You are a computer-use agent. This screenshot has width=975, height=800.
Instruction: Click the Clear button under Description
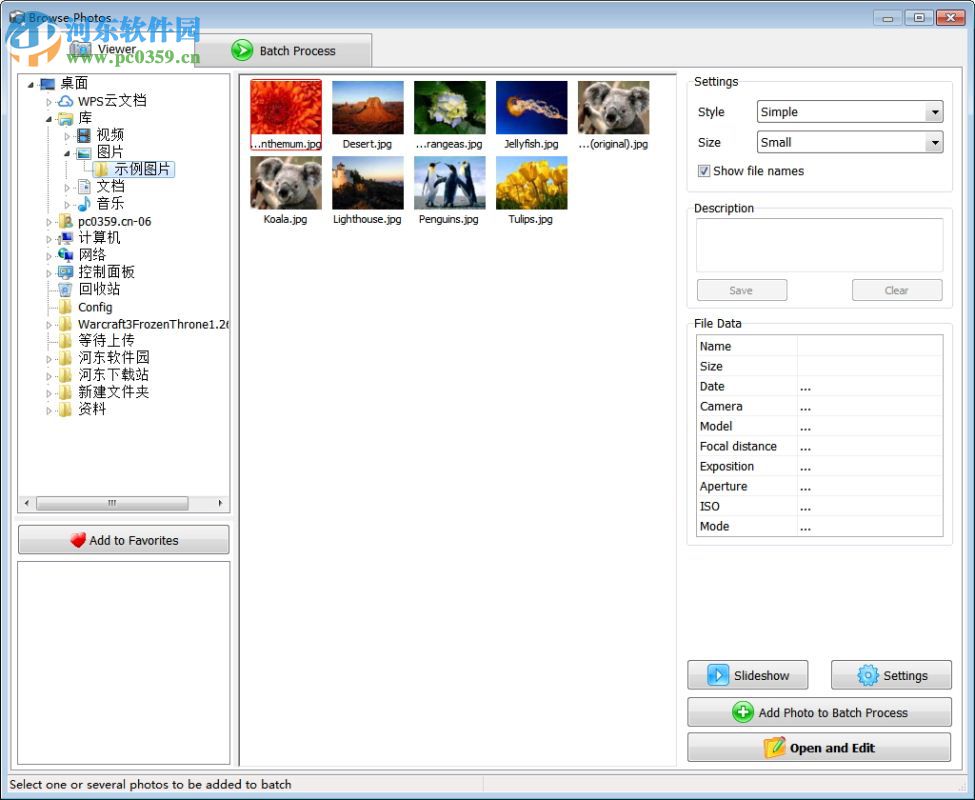coord(896,289)
